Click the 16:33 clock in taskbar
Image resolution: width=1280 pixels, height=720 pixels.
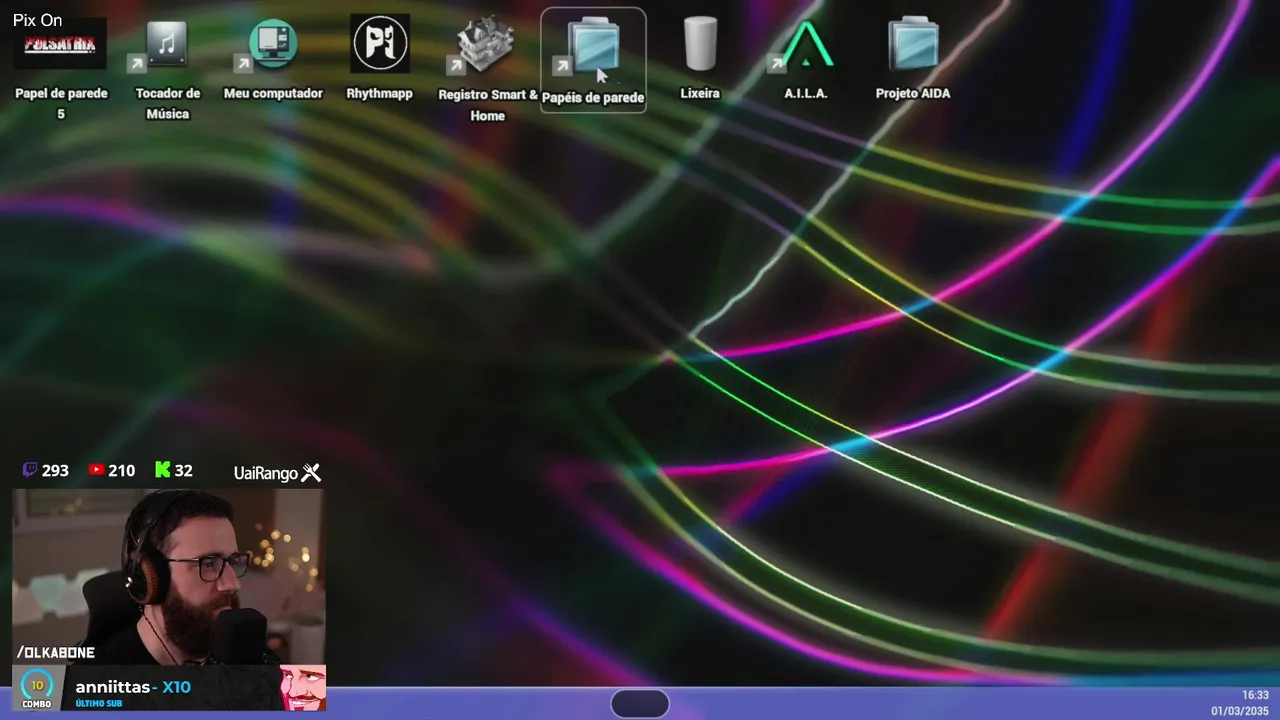[1255, 695]
